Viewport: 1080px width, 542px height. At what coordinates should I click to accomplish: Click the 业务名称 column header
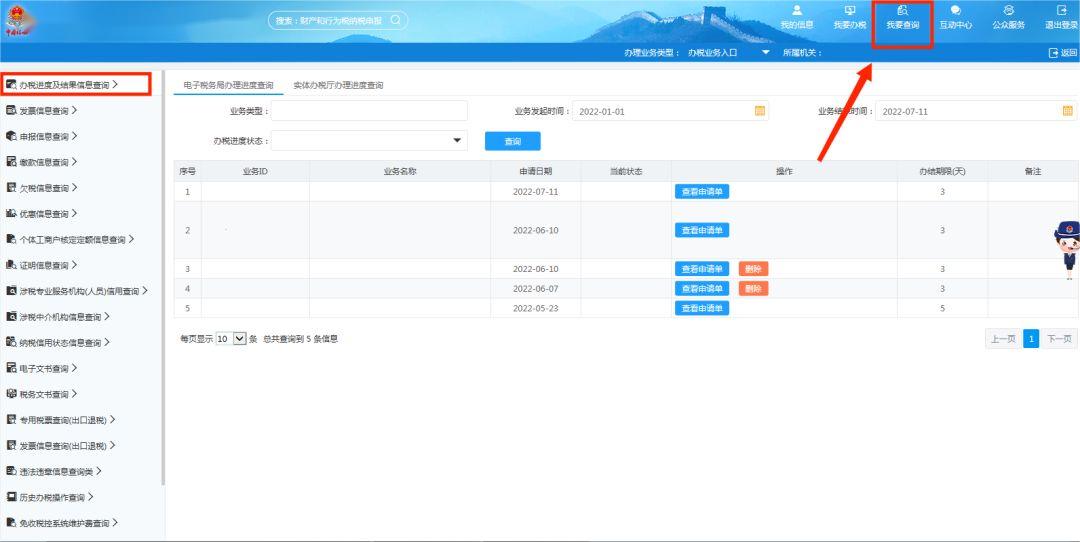(x=400, y=171)
